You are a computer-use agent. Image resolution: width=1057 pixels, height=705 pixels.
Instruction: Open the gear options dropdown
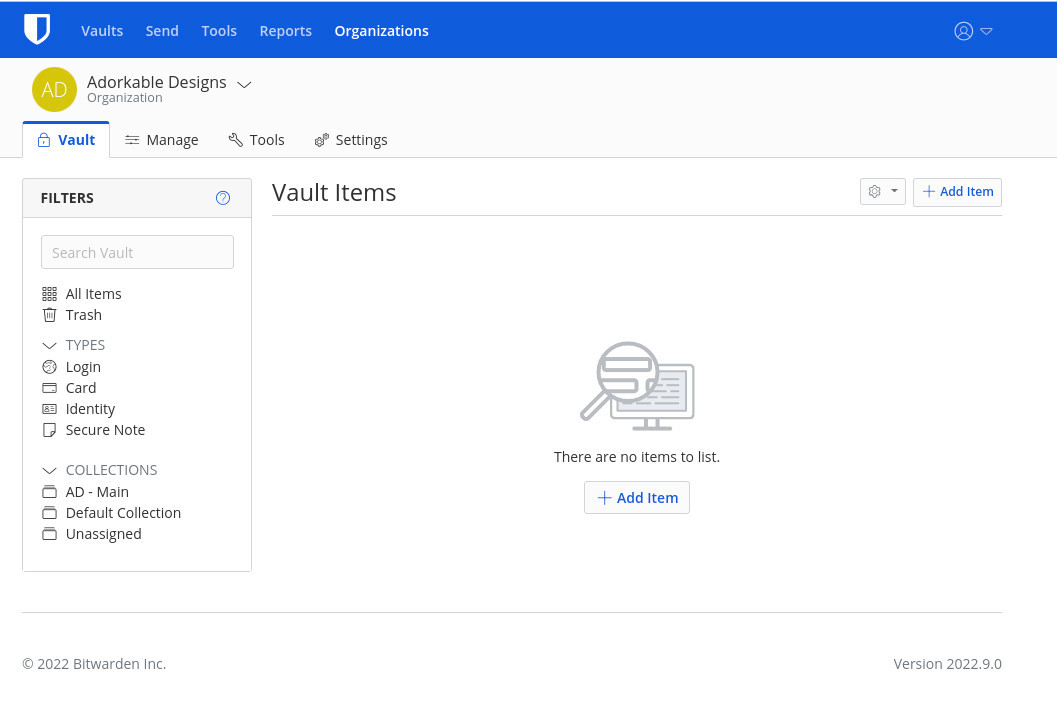882,192
